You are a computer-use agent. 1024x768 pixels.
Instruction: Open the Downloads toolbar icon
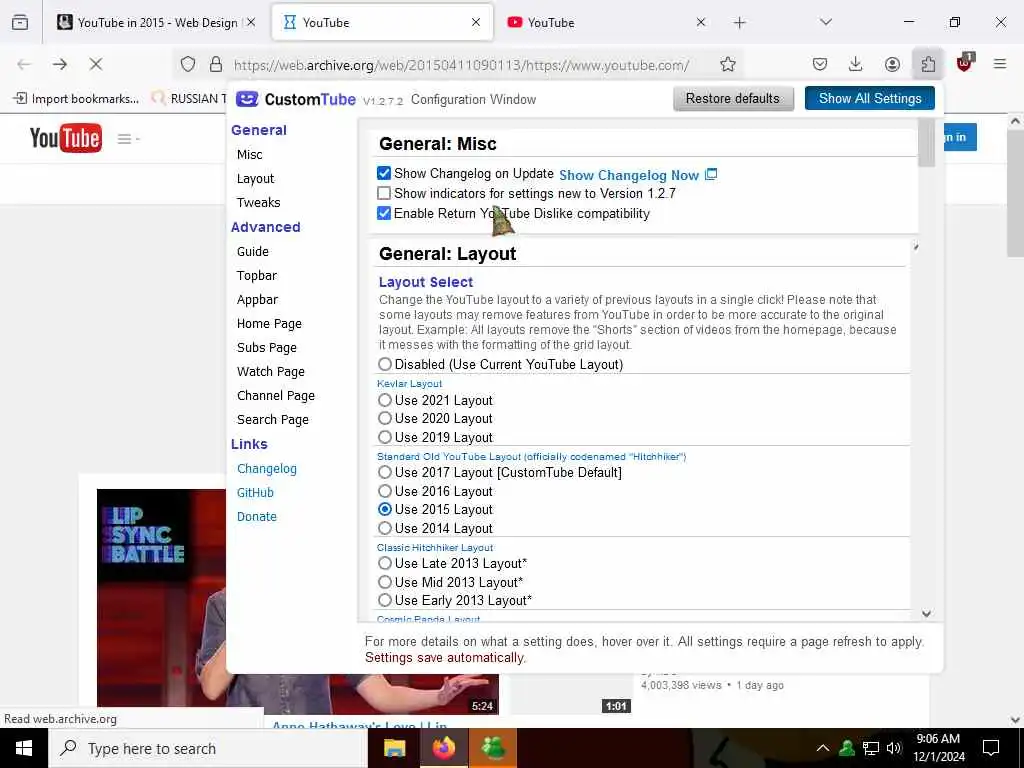(856, 64)
